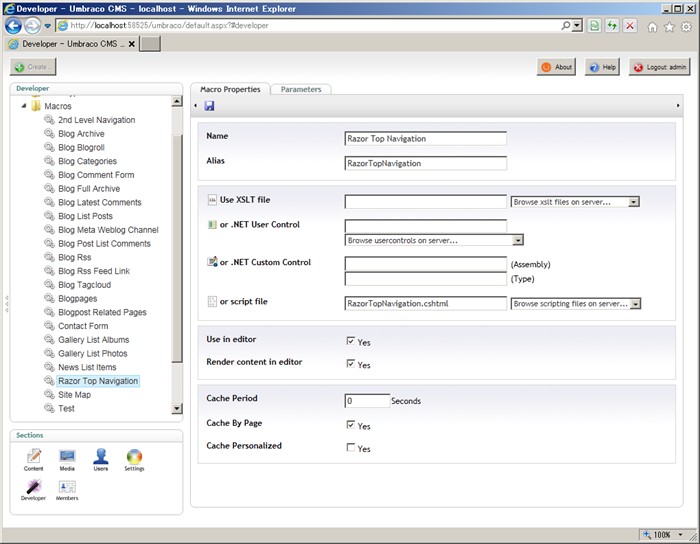Open the Content section icon
This screenshot has height=544, width=700.
33,460
